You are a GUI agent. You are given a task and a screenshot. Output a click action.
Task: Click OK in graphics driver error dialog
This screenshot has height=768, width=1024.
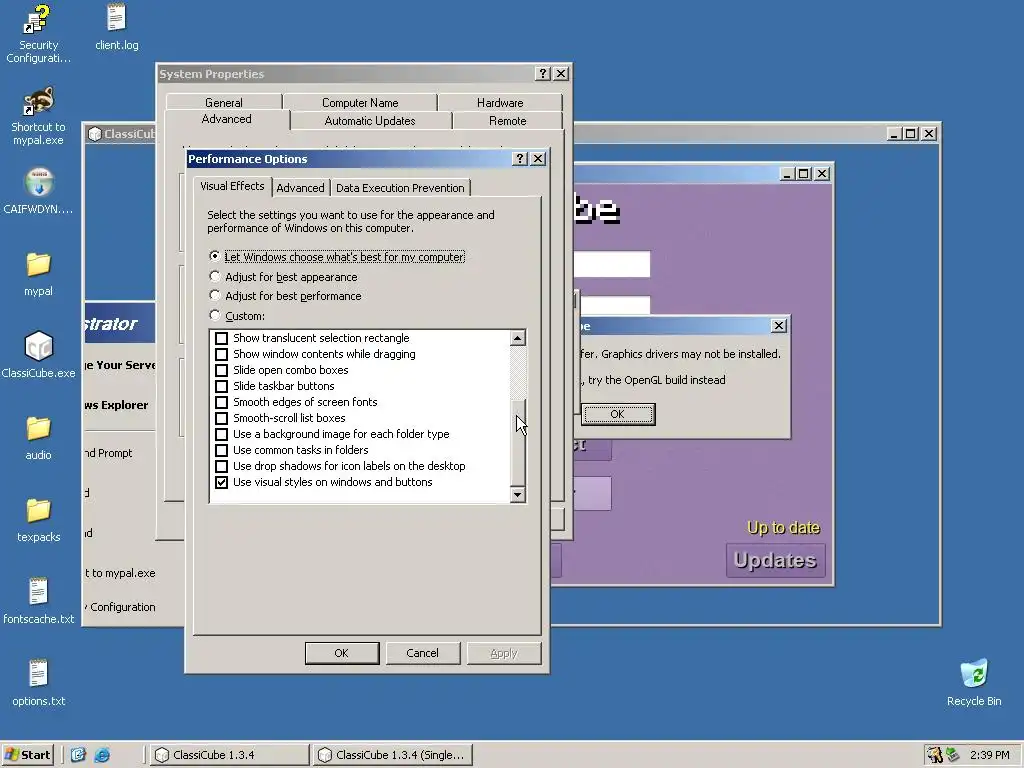(618, 414)
